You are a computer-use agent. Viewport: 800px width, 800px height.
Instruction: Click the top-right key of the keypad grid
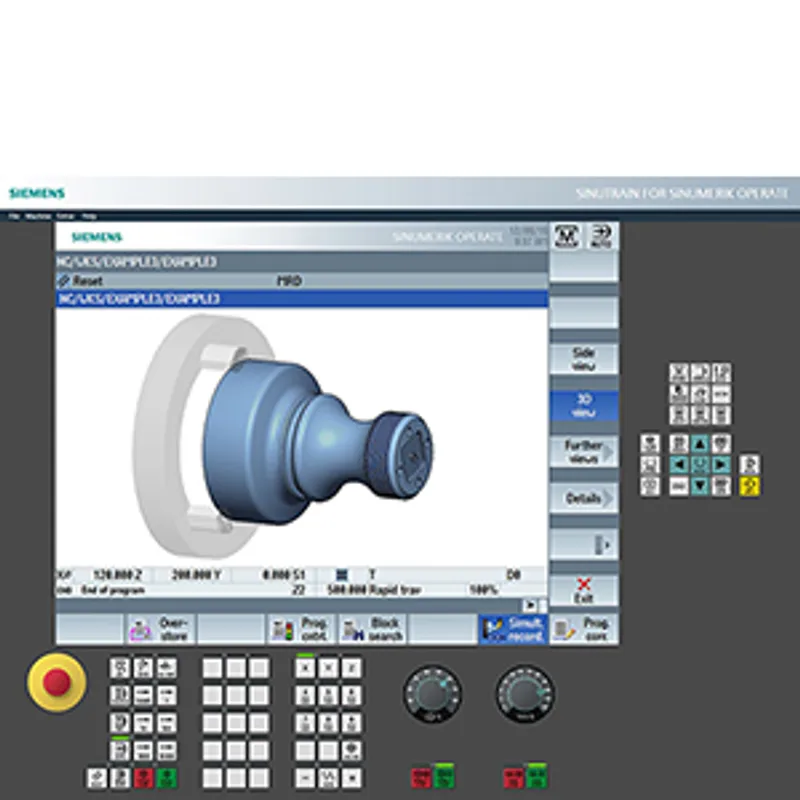coord(720,373)
